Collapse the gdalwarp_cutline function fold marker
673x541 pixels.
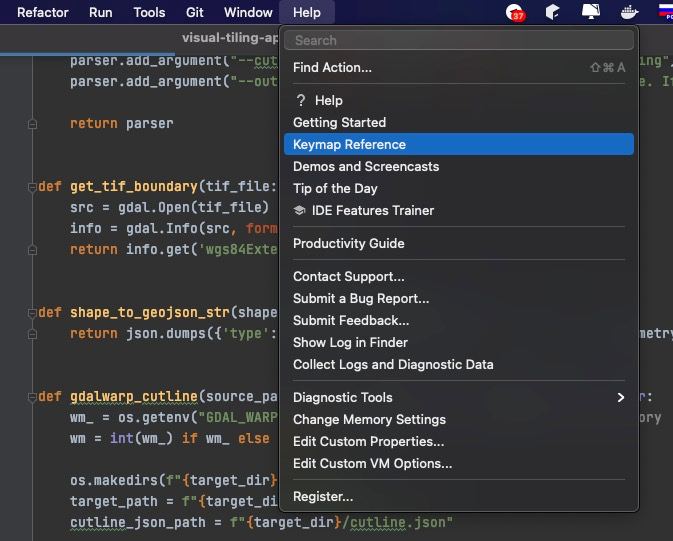(x=32, y=397)
